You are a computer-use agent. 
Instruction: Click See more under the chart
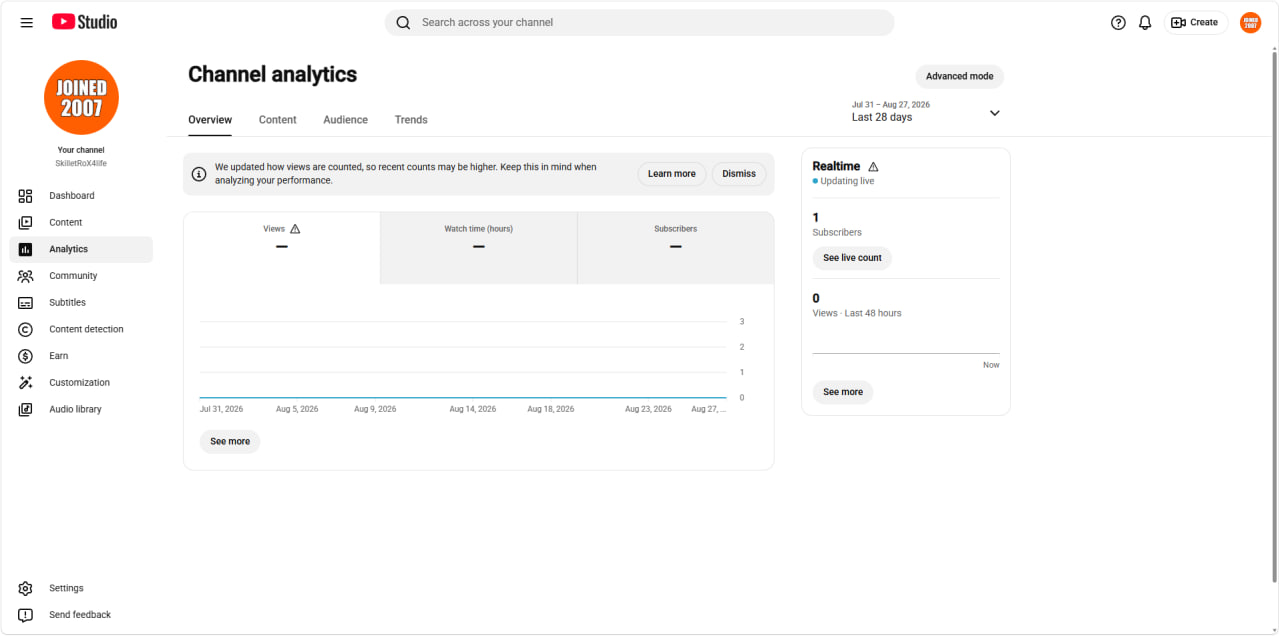pos(230,441)
